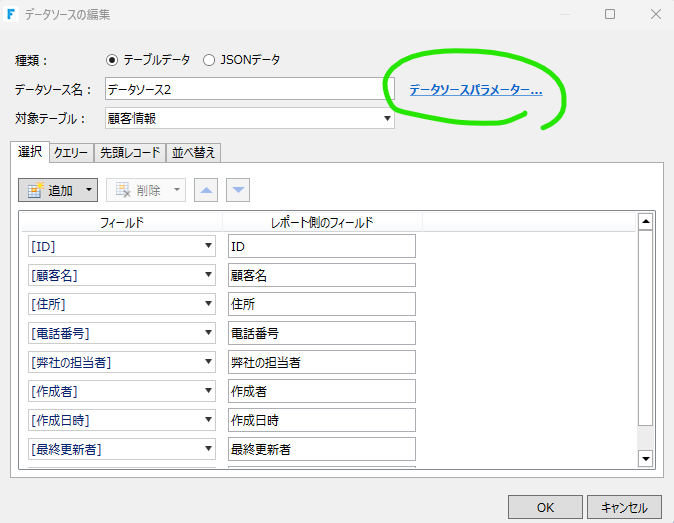Open the add button dropdown arrow
Screen dimensions: 674x523
[88, 190]
